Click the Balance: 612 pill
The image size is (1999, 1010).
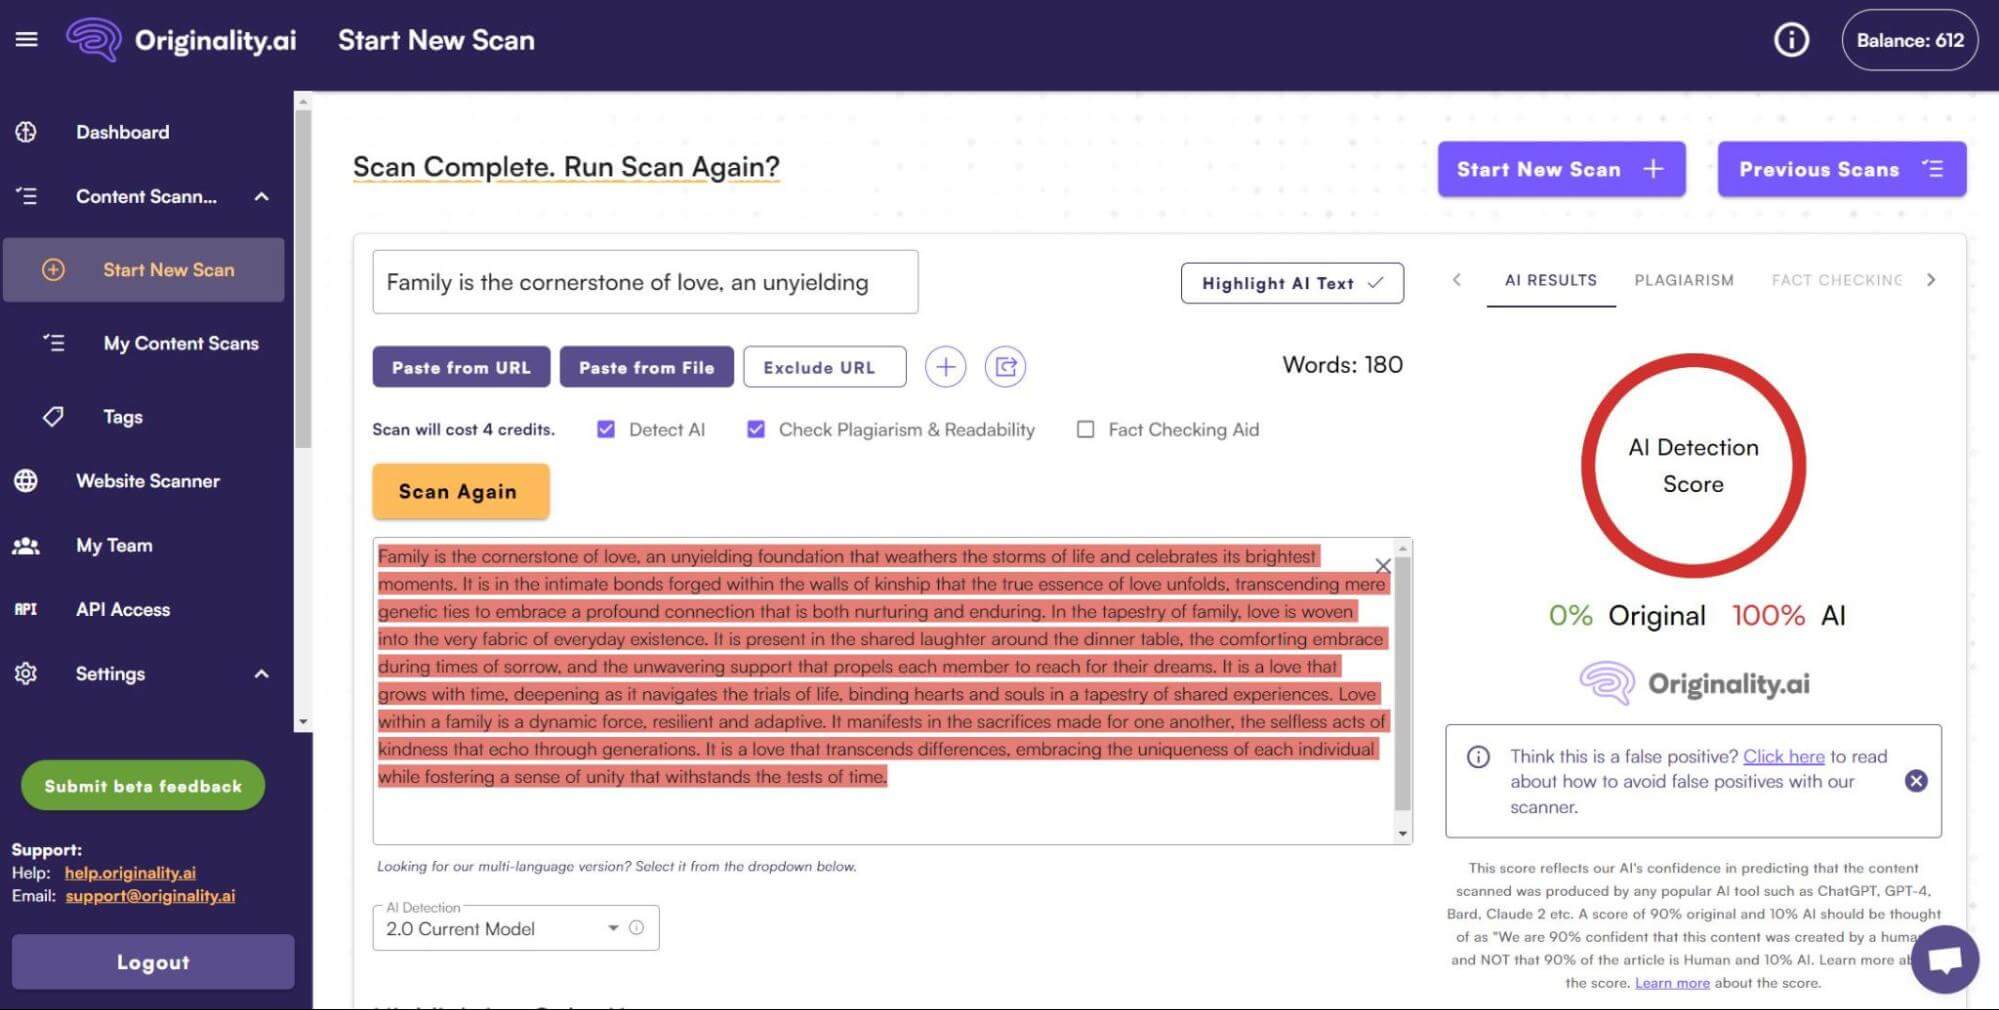1910,40
